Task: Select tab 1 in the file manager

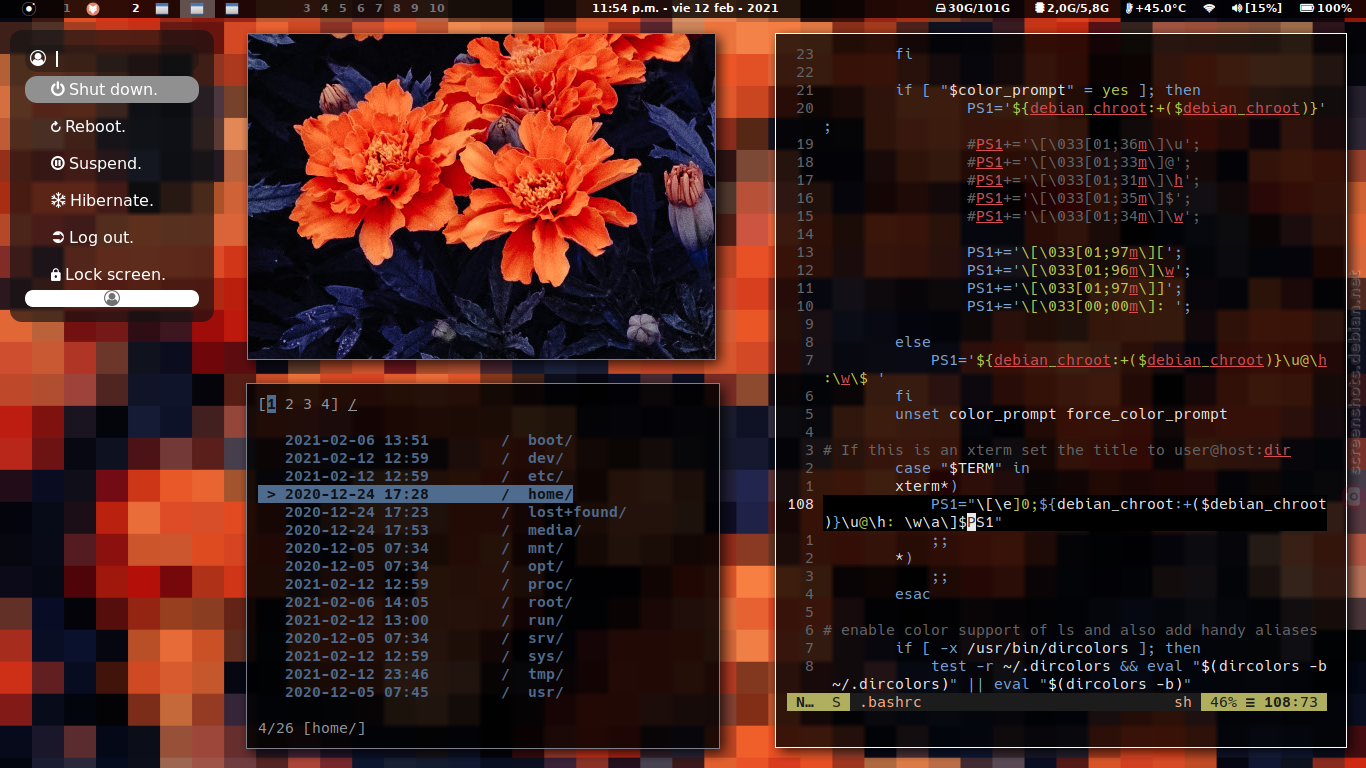Action: [271, 404]
